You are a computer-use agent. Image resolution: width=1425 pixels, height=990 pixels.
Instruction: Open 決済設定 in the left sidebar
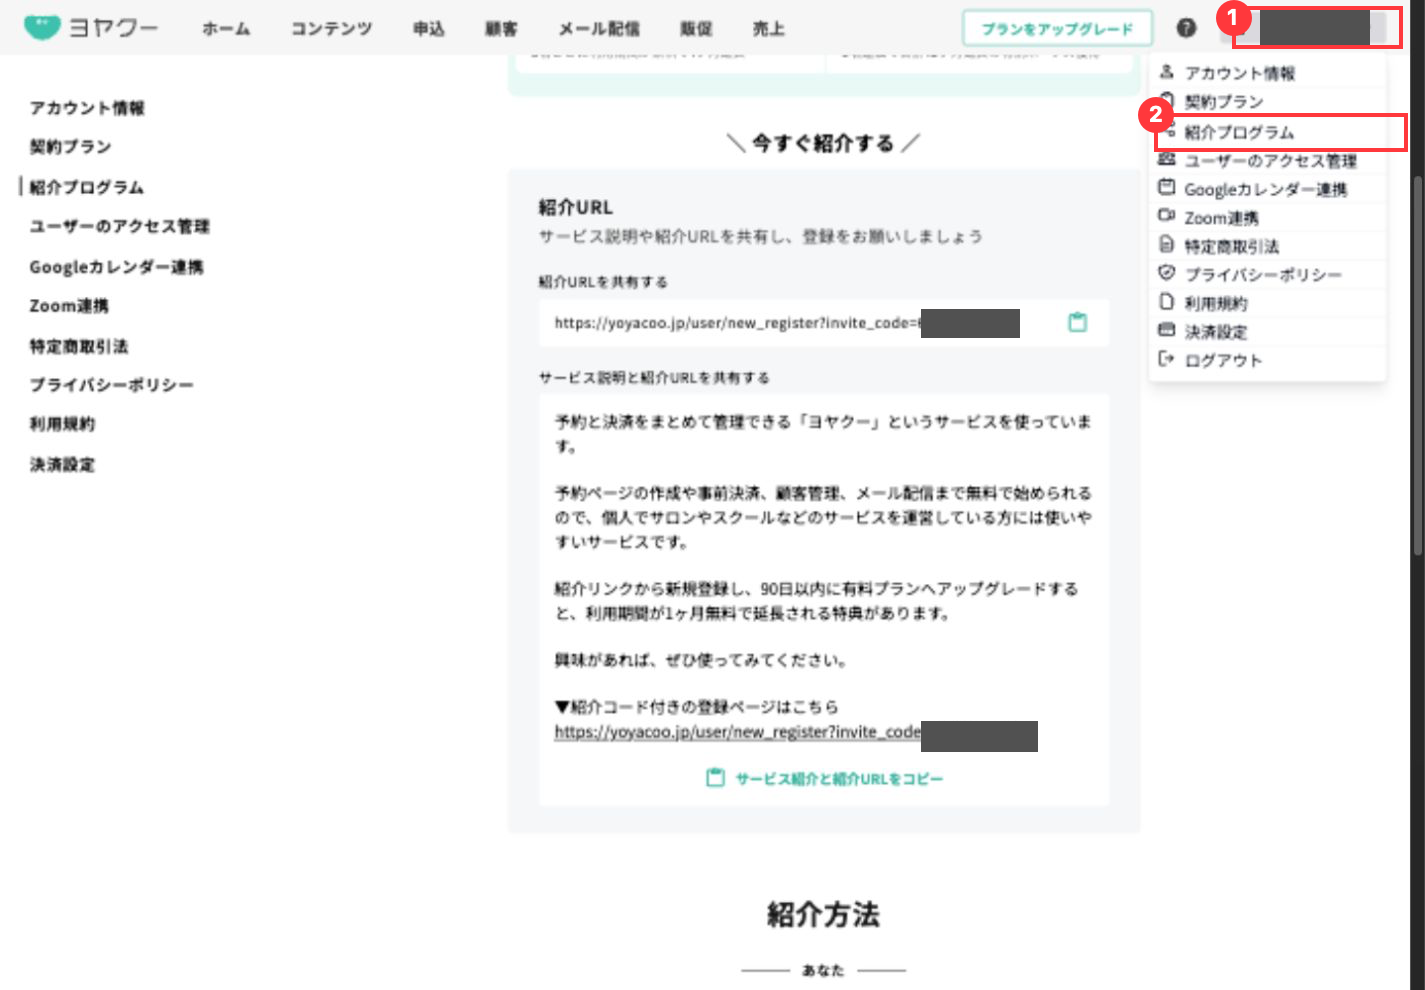pos(62,464)
